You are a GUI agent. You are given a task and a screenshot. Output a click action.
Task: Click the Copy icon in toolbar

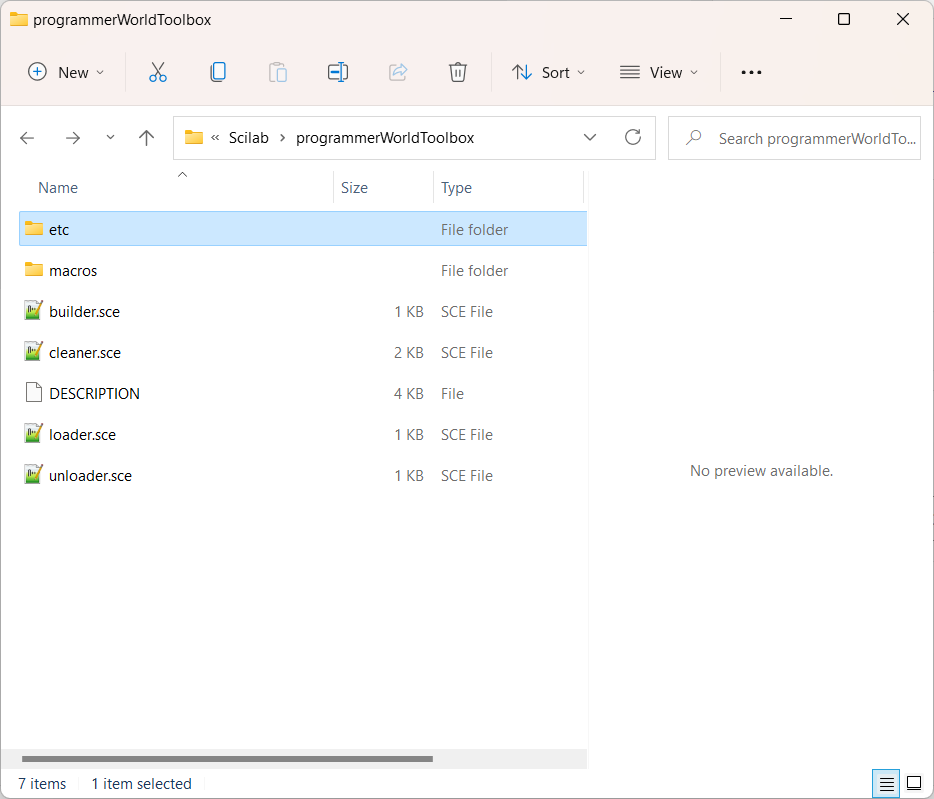point(218,72)
